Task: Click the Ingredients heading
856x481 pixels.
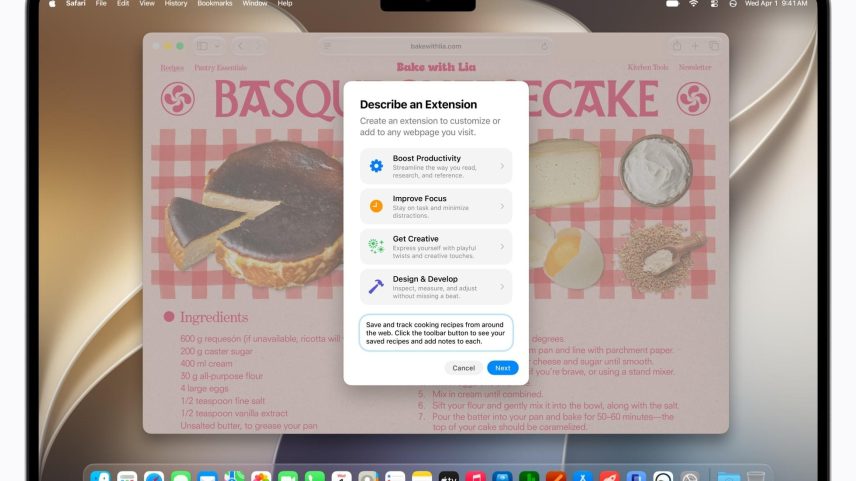Action: 214,317
